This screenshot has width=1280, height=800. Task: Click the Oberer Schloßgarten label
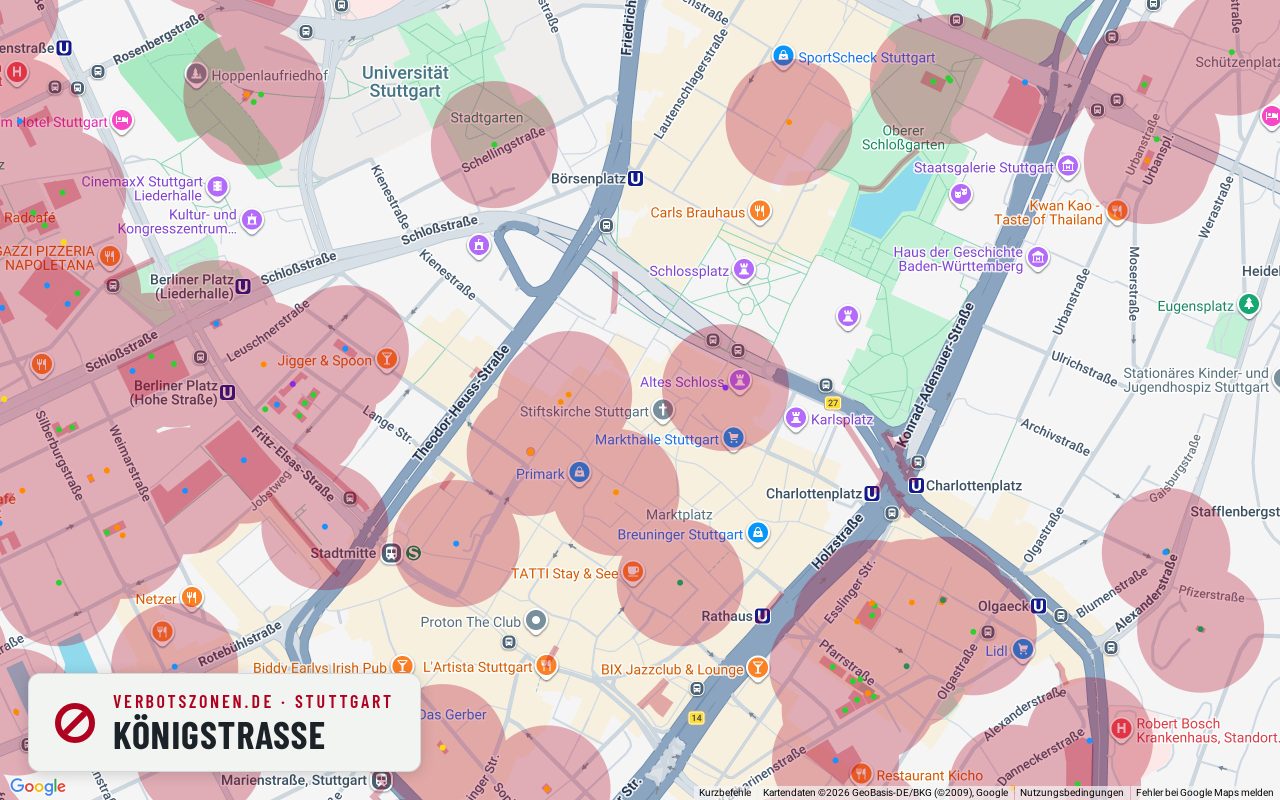[x=904, y=138]
